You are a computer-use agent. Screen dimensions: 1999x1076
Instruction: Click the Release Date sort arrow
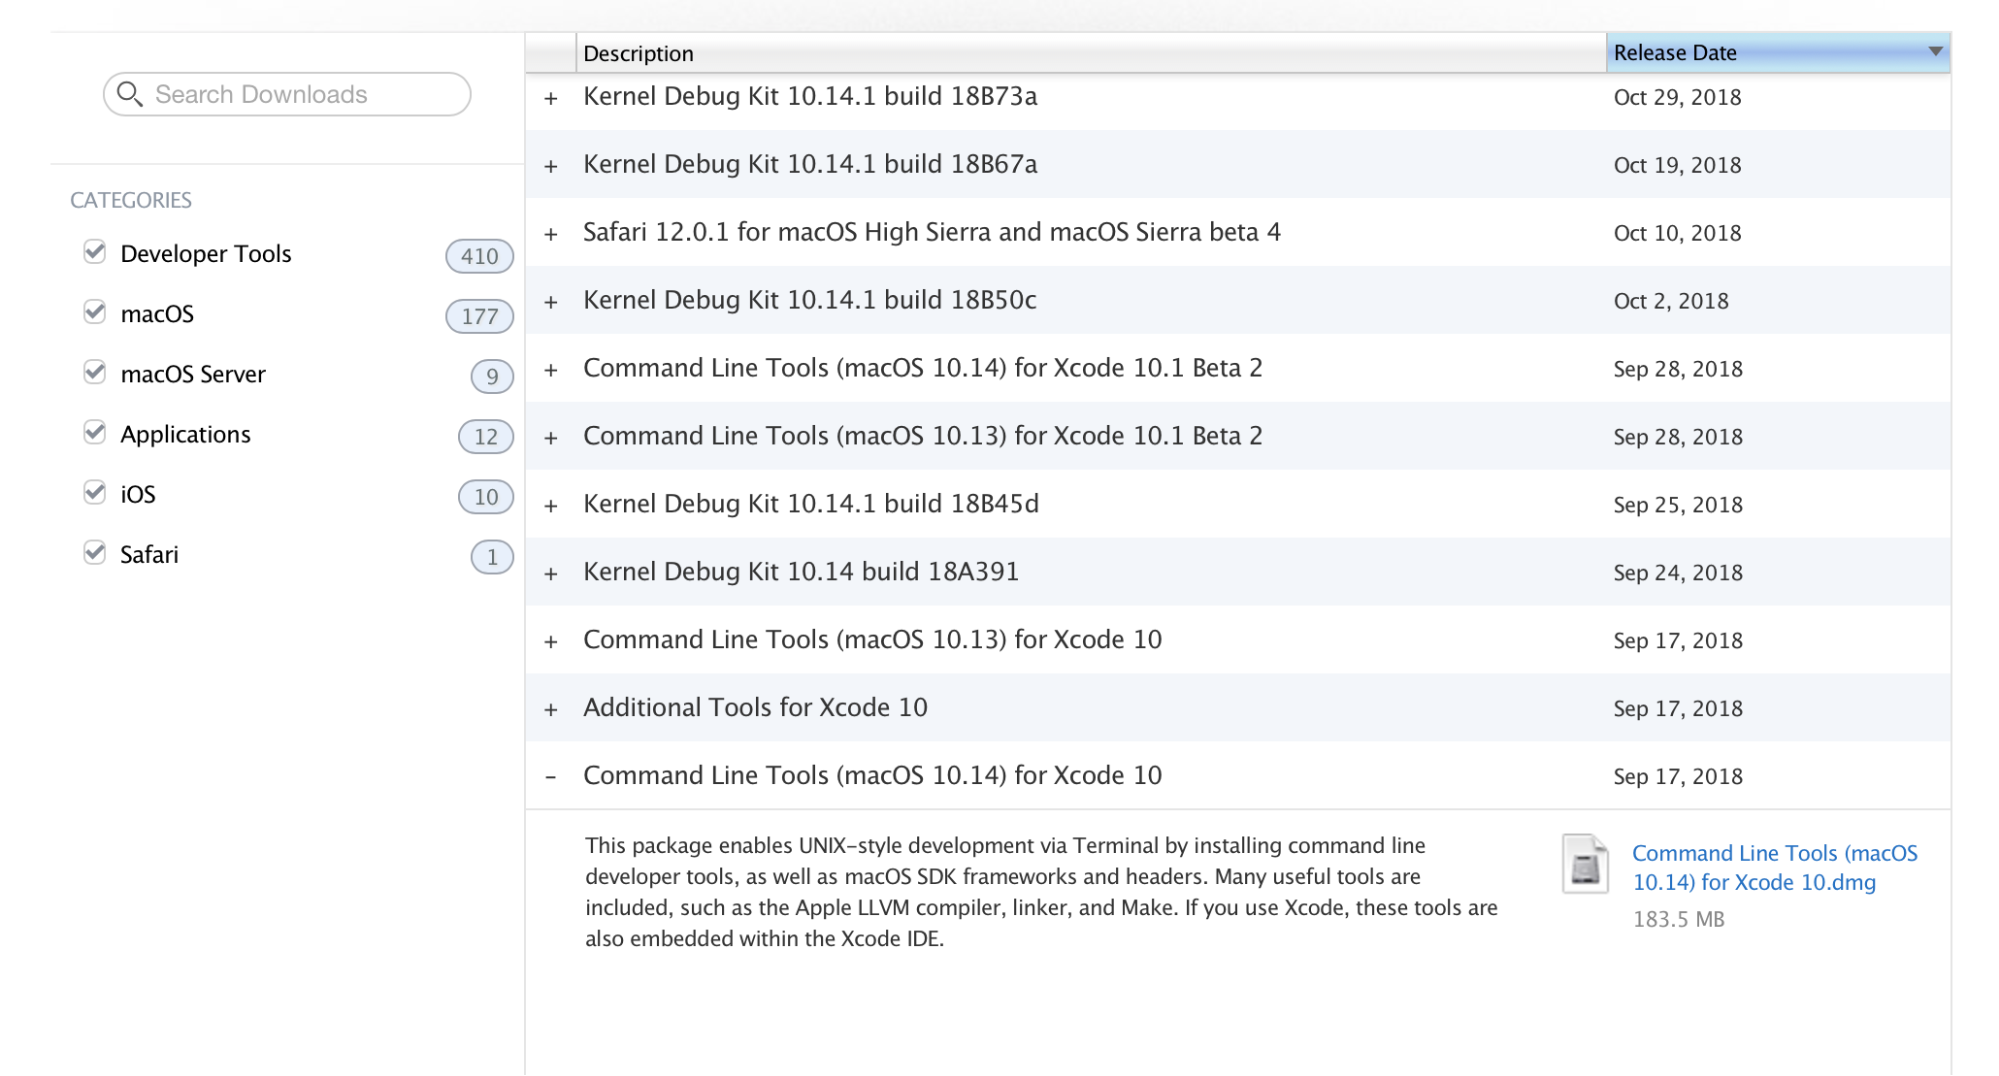[x=1935, y=51]
